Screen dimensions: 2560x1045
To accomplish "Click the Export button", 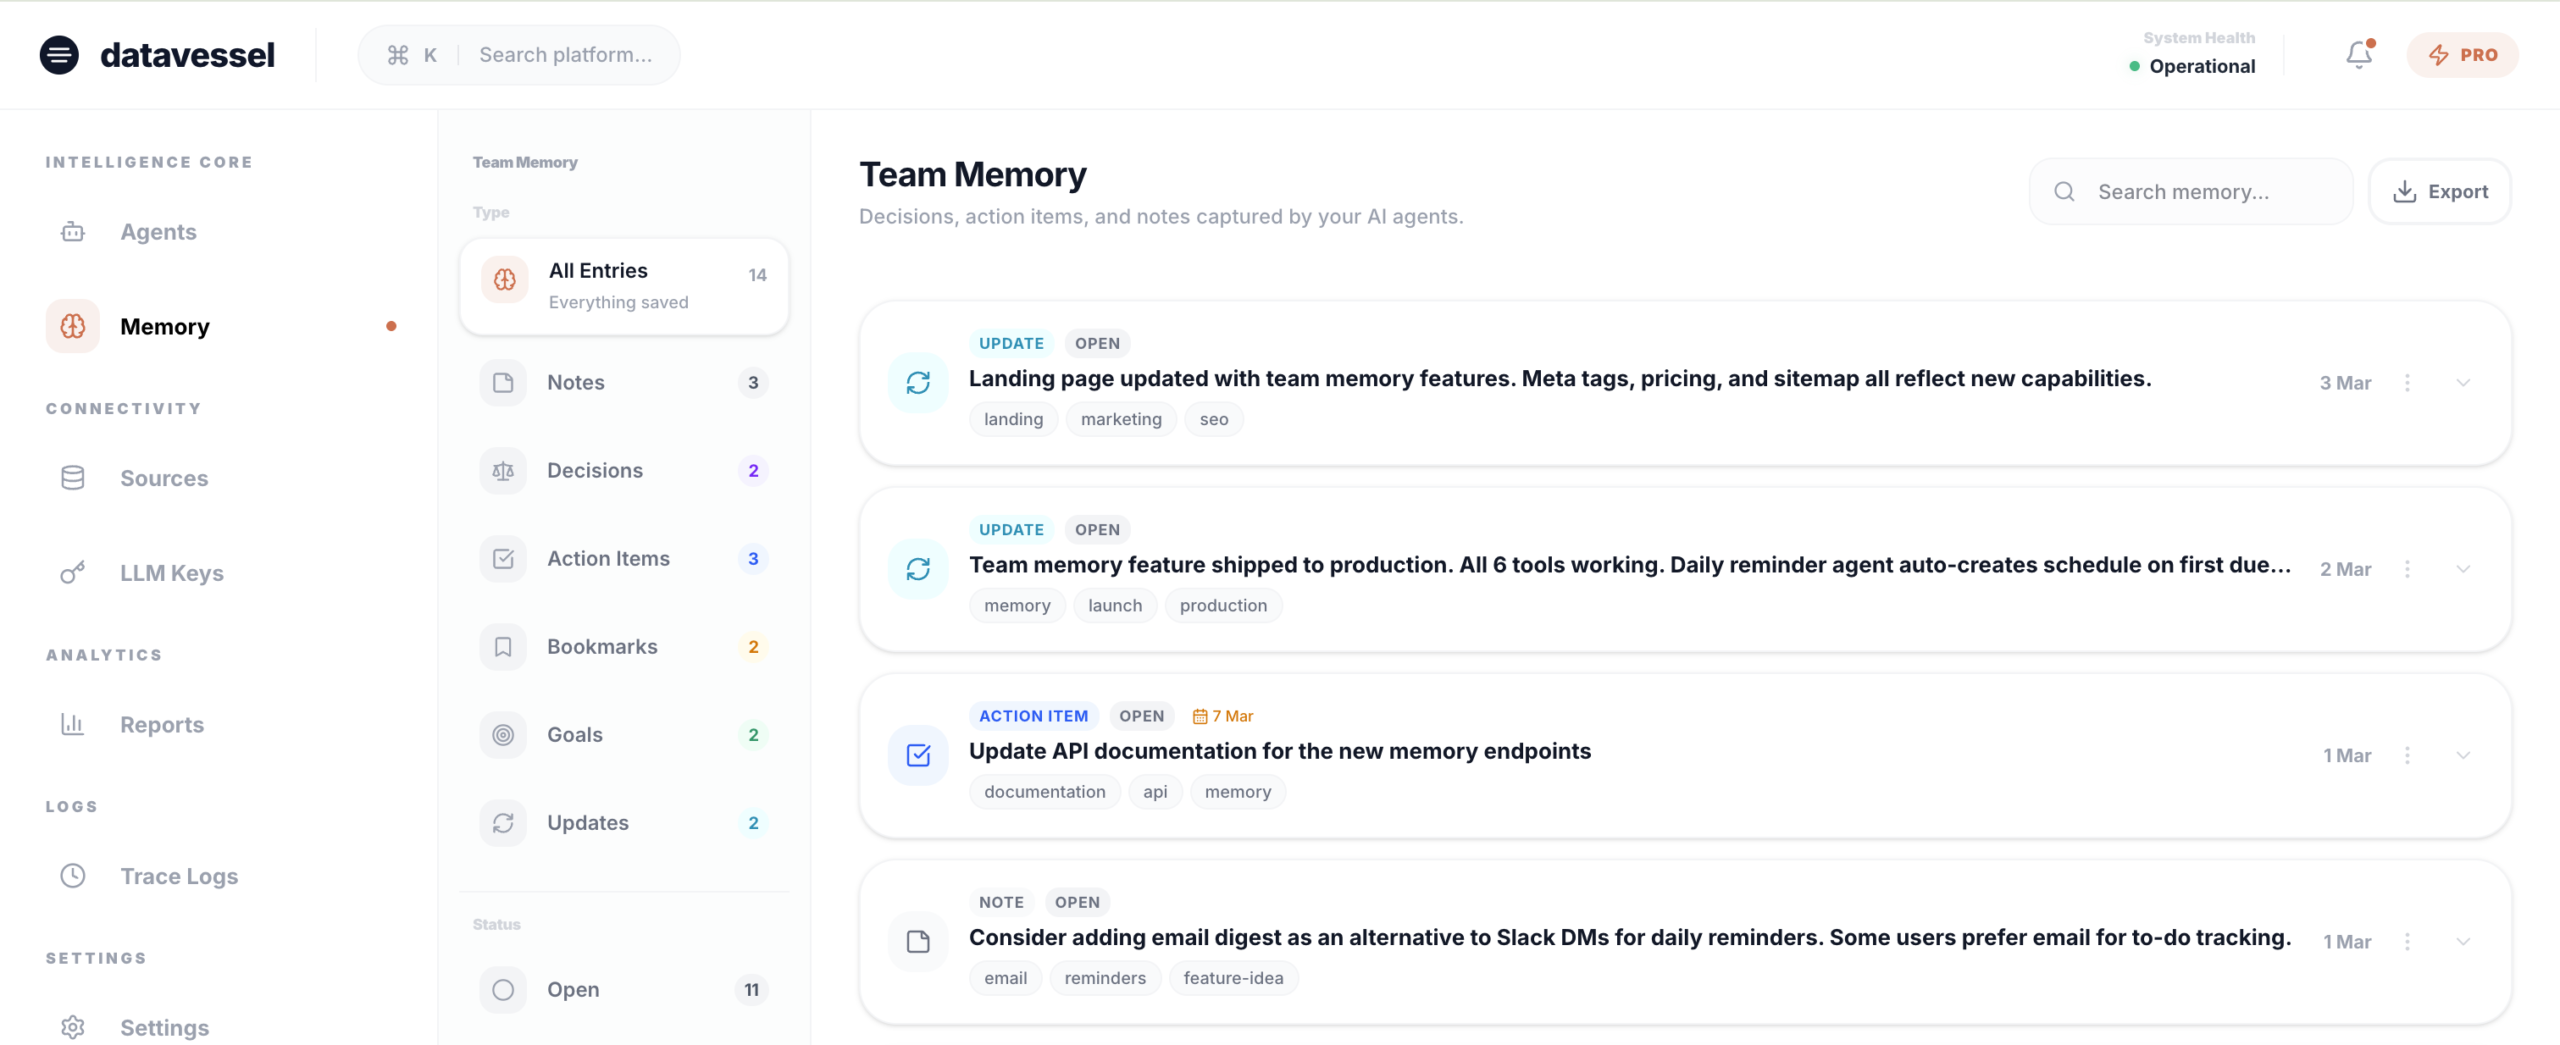I will (2441, 191).
